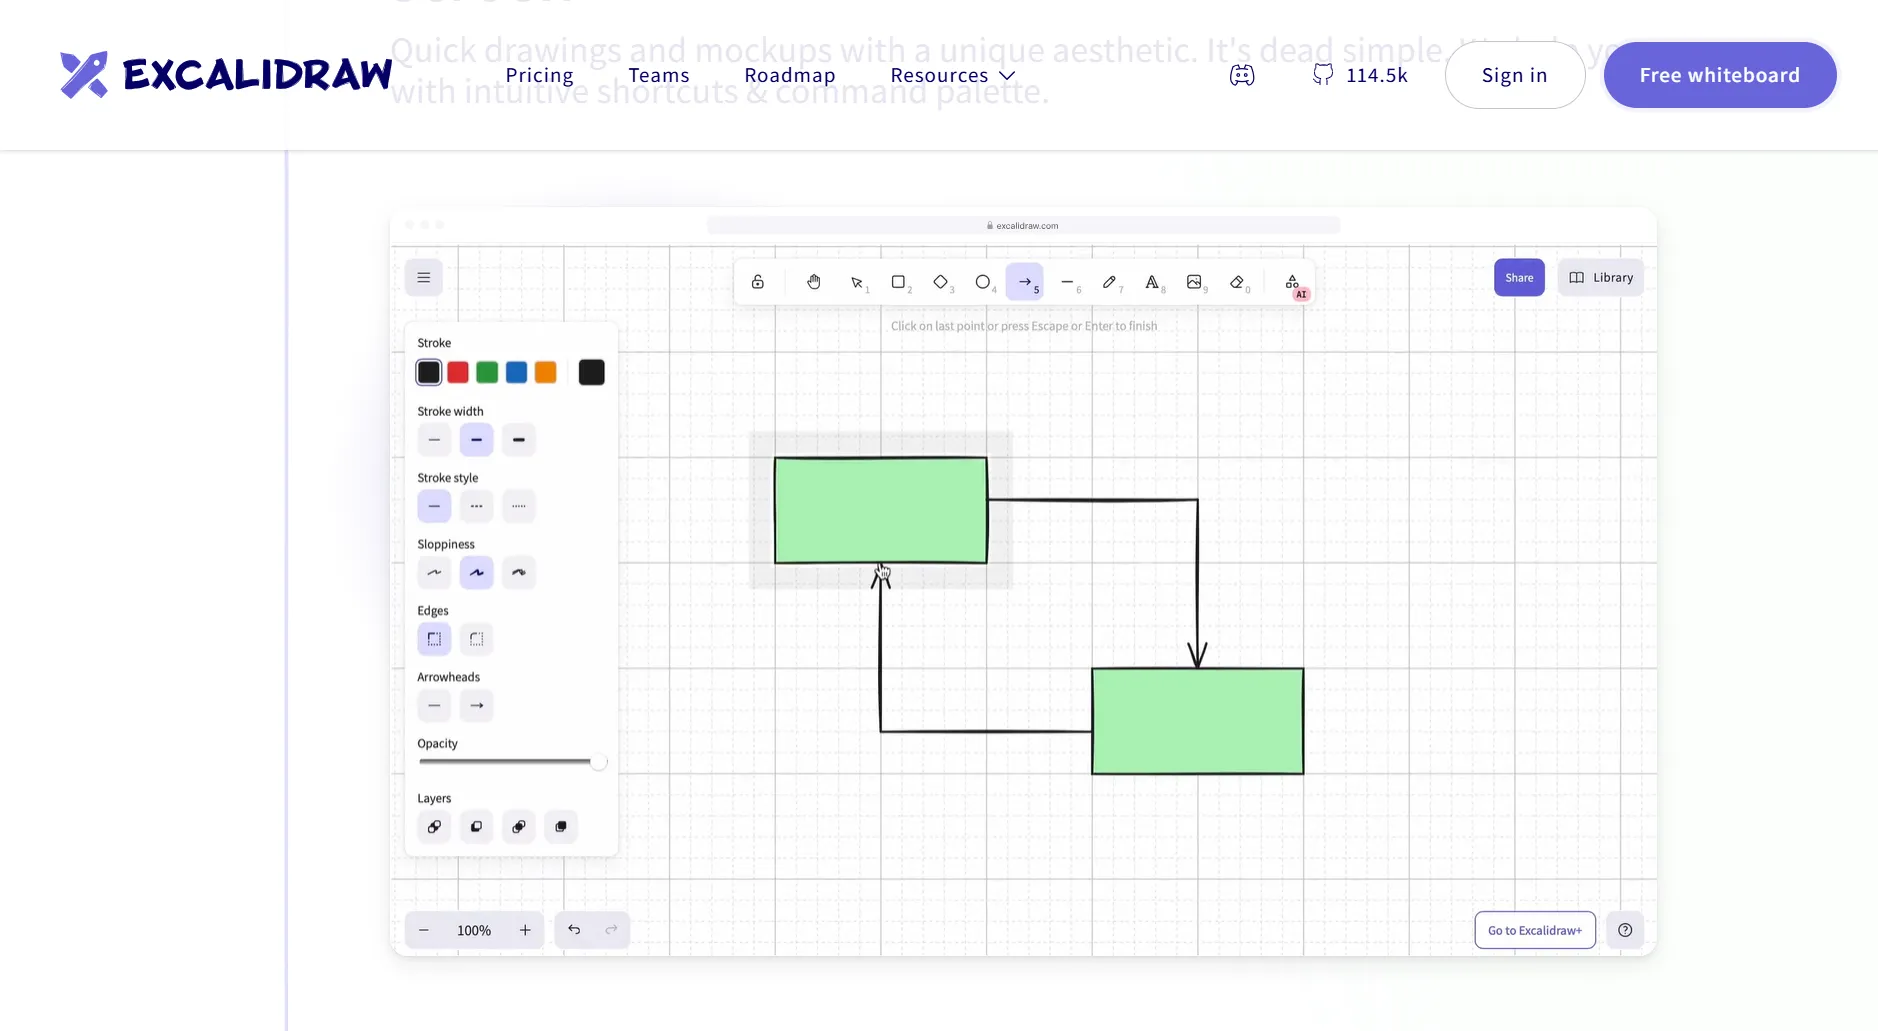Choose the dashed stroke style
This screenshot has height=1031, width=1878.
(476, 506)
